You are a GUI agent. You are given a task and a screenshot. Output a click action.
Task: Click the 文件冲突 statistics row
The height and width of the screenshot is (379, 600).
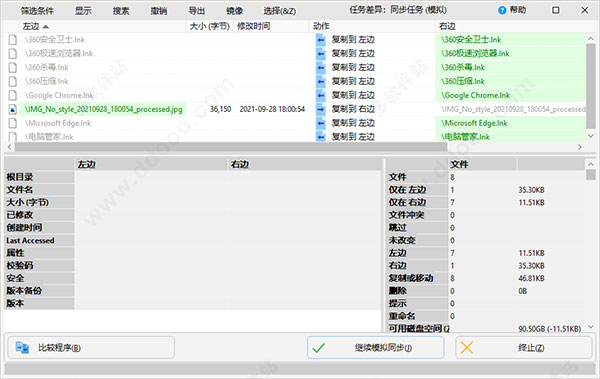(486, 215)
